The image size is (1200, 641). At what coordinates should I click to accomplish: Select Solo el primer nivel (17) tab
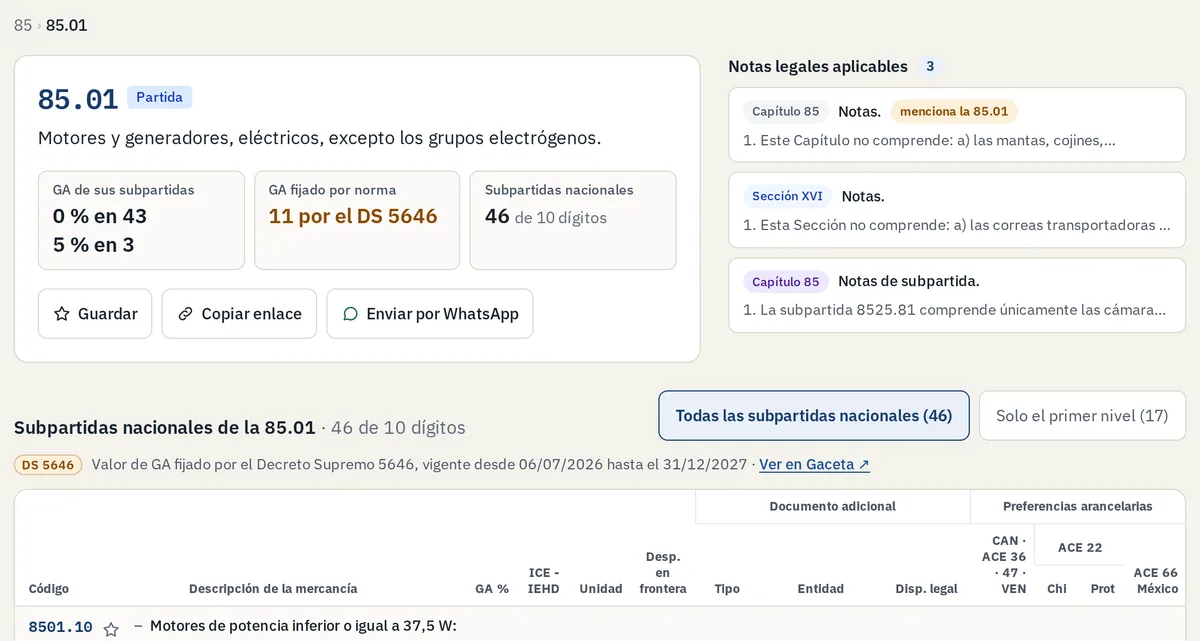tap(1082, 416)
